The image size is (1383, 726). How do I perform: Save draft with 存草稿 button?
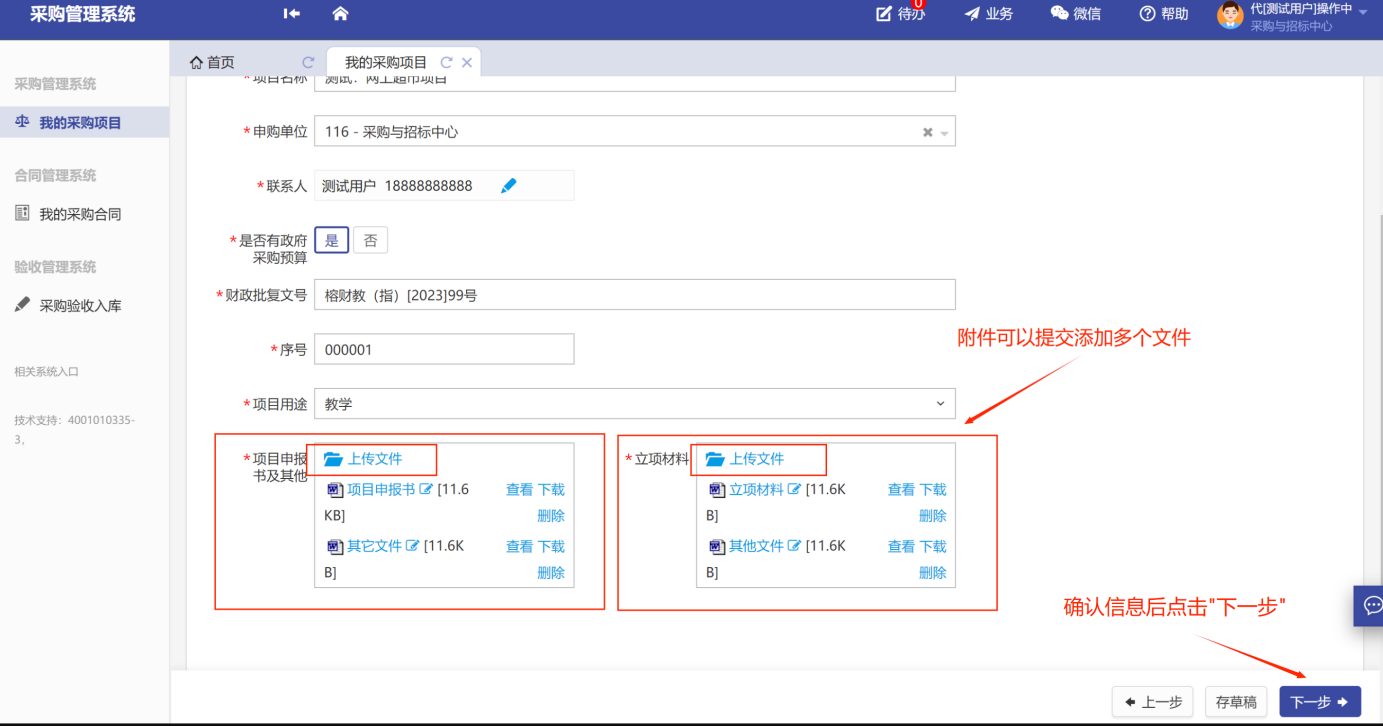tap(1236, 702)
